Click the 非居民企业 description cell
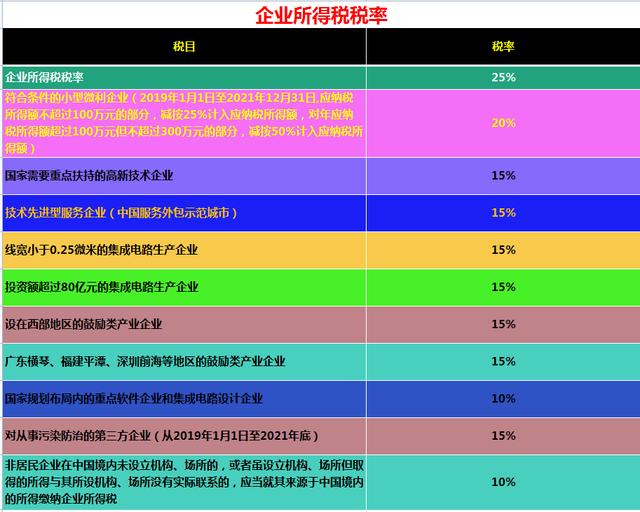The height and width of the screenshot is (512, 640). click(184, 482)
